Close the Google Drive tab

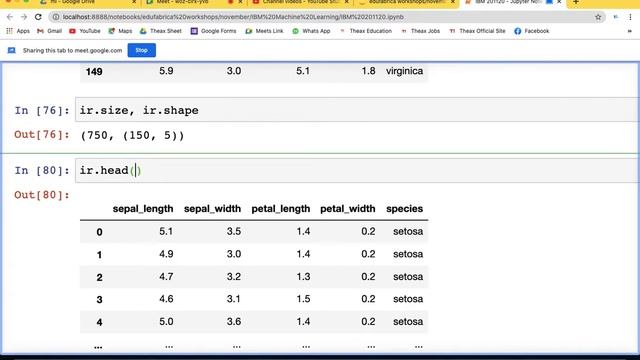pyautogui.click(x=134, y=2)
